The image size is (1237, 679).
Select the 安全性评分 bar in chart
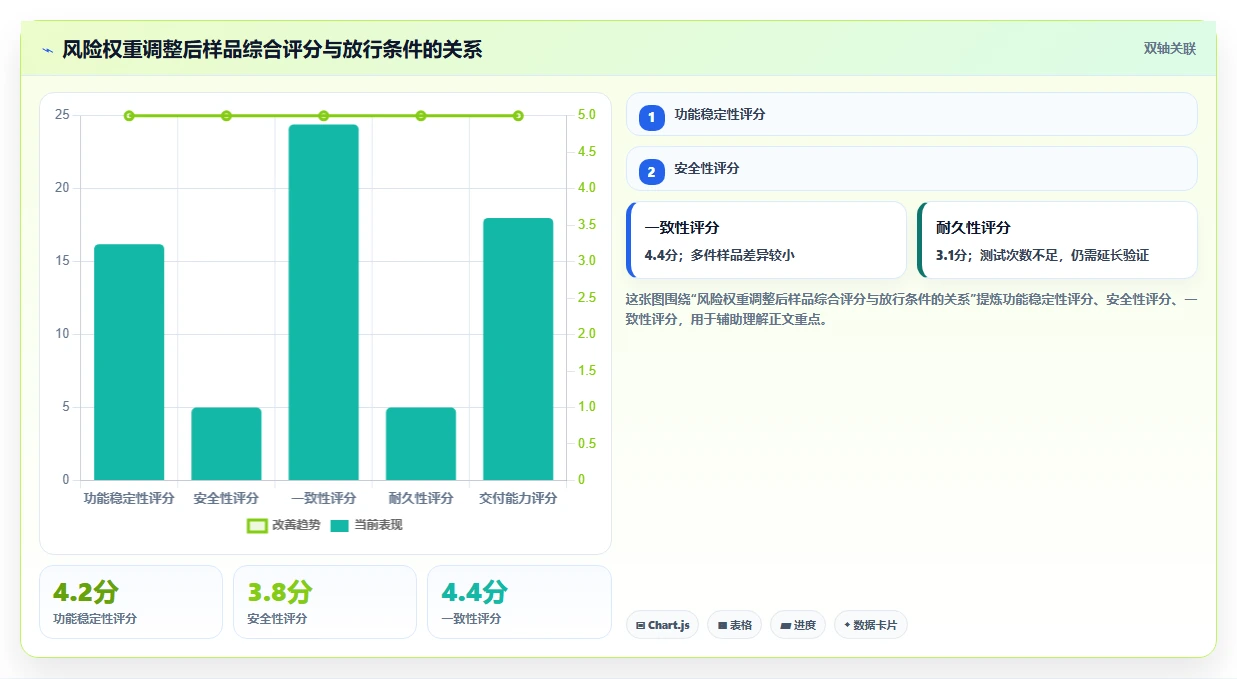coord(226,444)
